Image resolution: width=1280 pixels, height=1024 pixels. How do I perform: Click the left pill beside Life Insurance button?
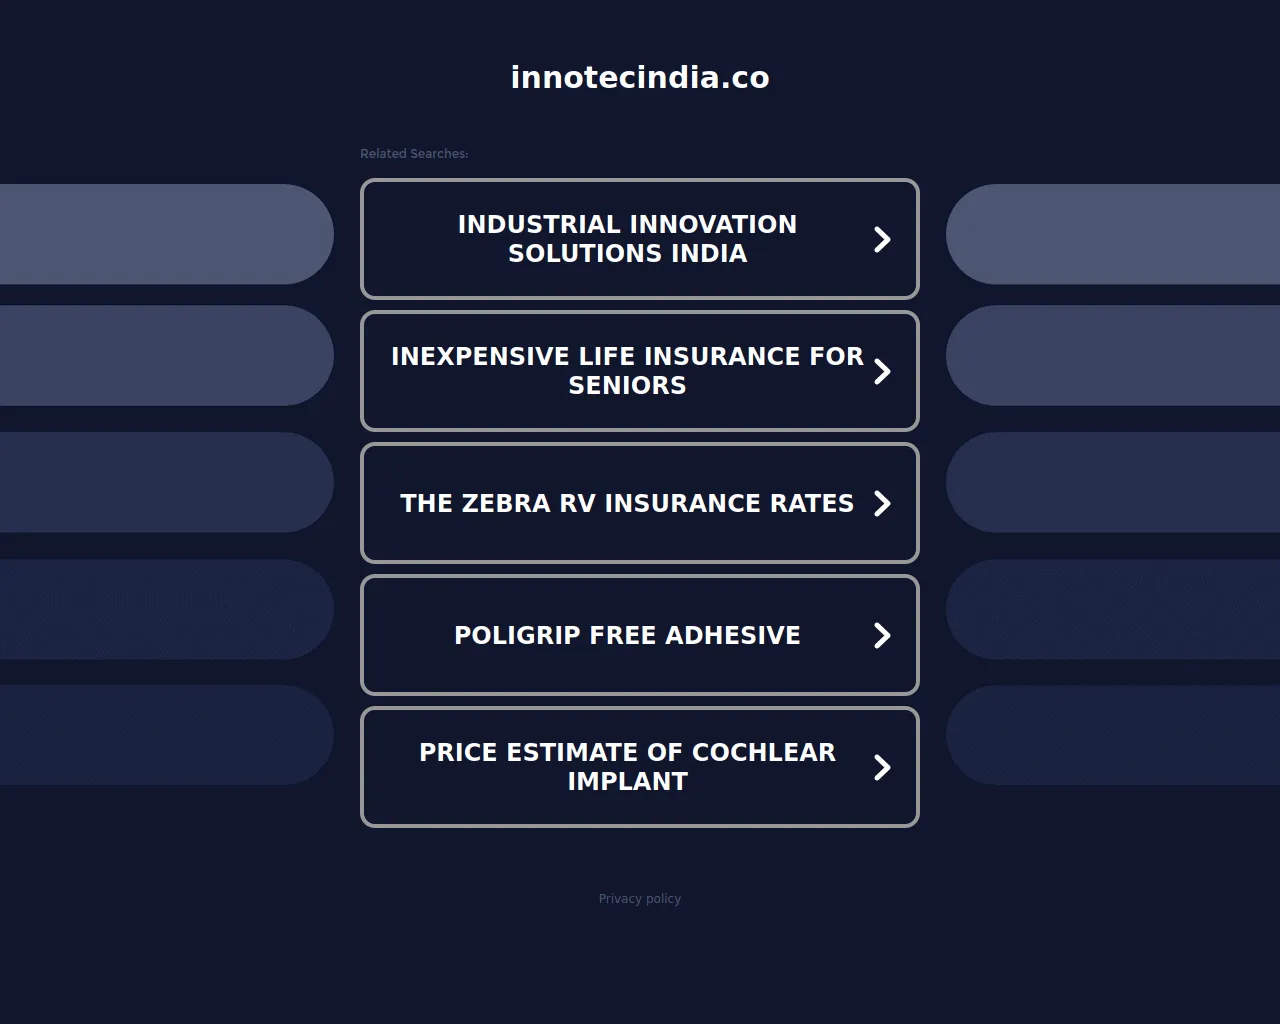(165, 355)
